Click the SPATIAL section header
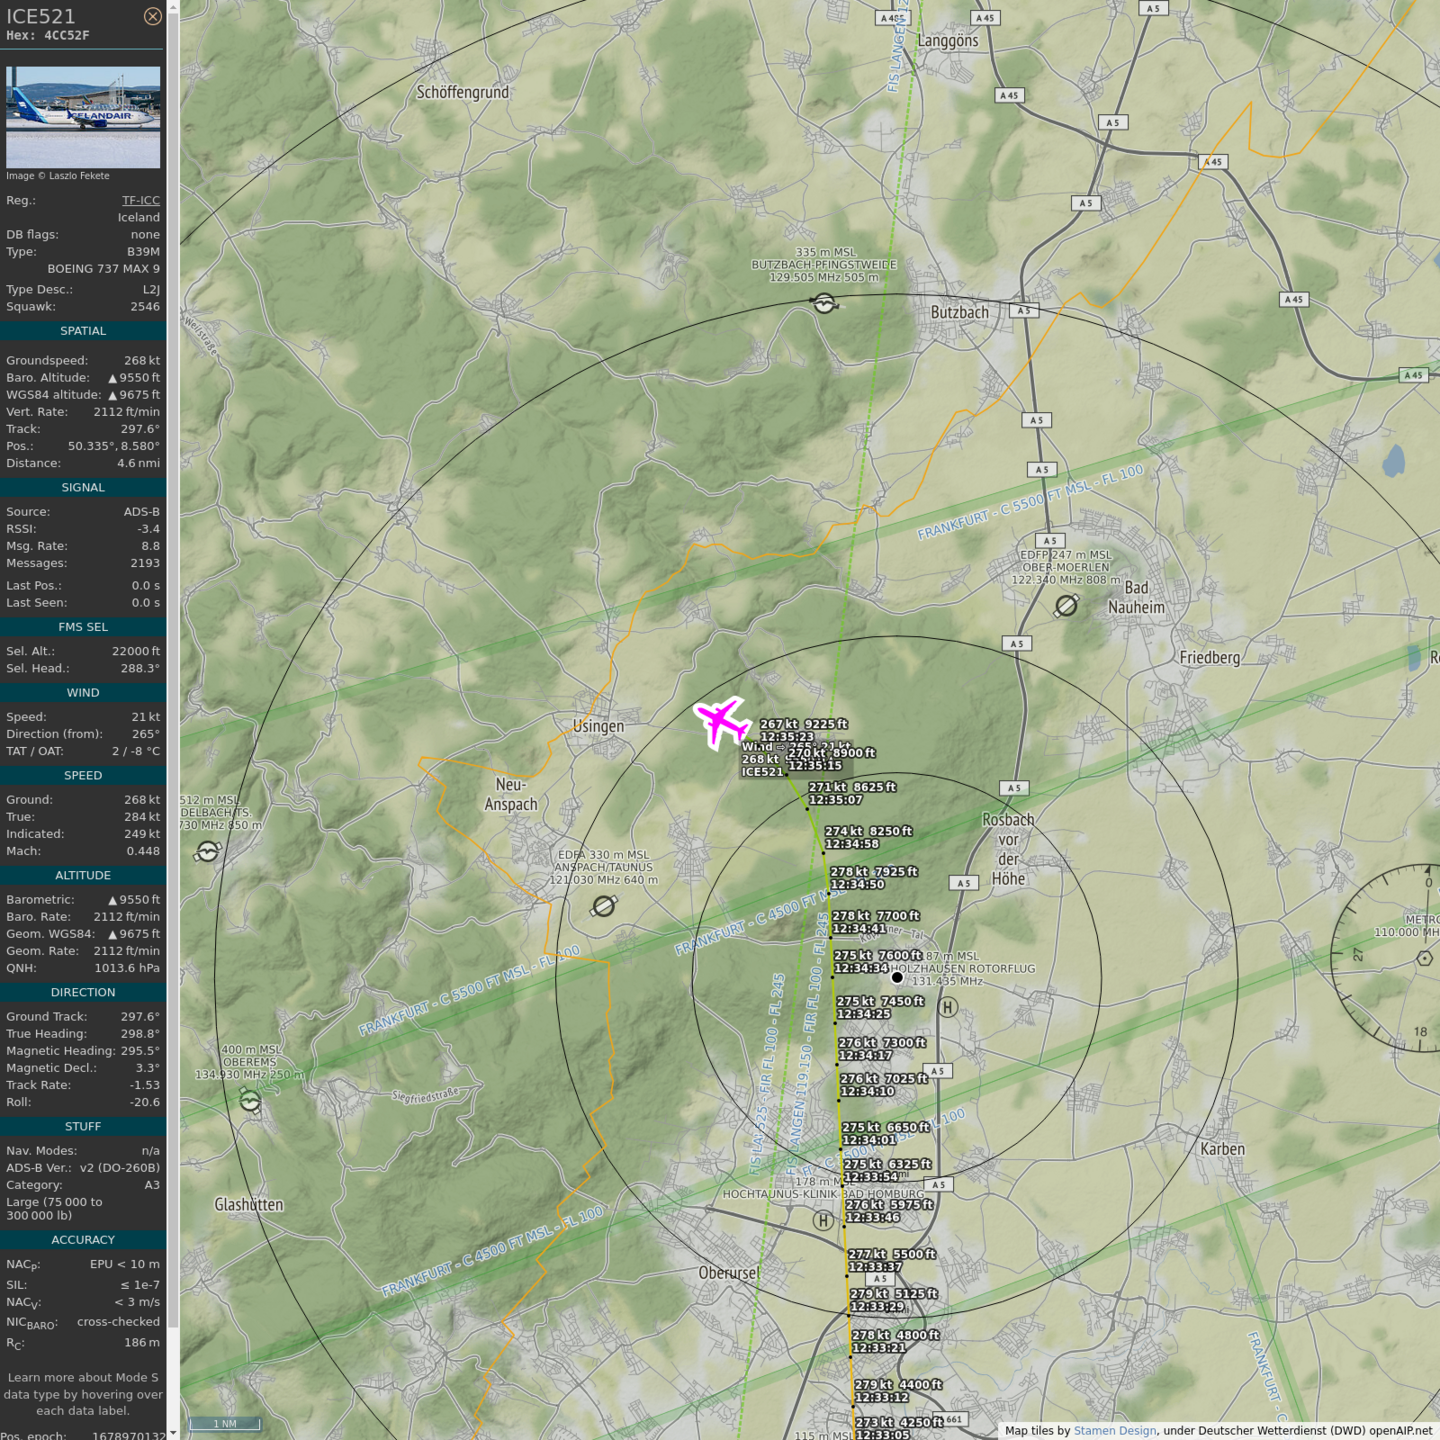Screen dimensions: 1440x1440 (x=83, y=331)
